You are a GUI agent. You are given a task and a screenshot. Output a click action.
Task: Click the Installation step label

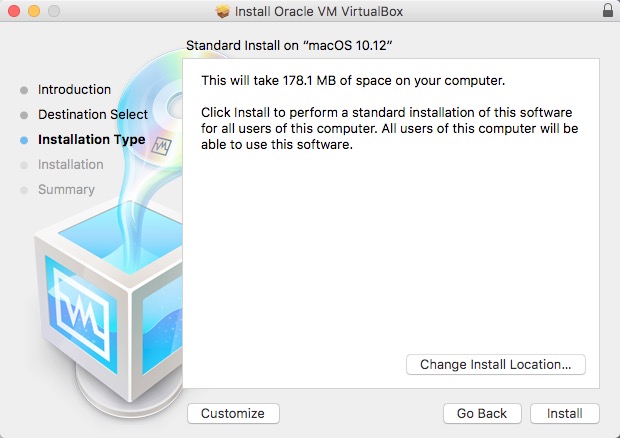click(70, 165)
